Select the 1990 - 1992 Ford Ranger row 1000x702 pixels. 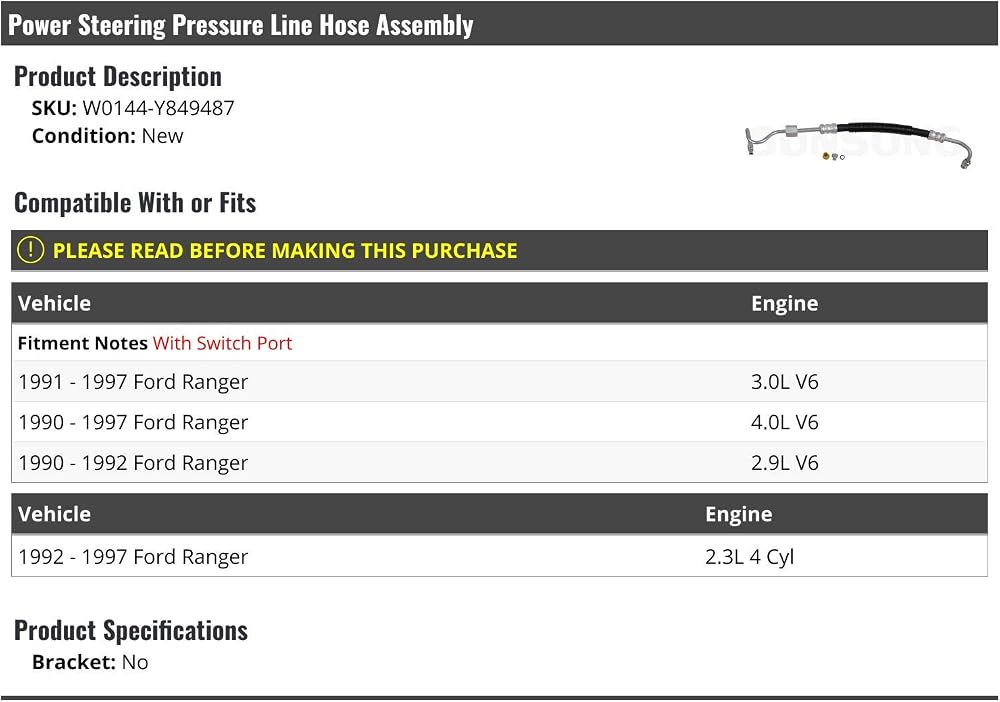click(x=499, y=462)
